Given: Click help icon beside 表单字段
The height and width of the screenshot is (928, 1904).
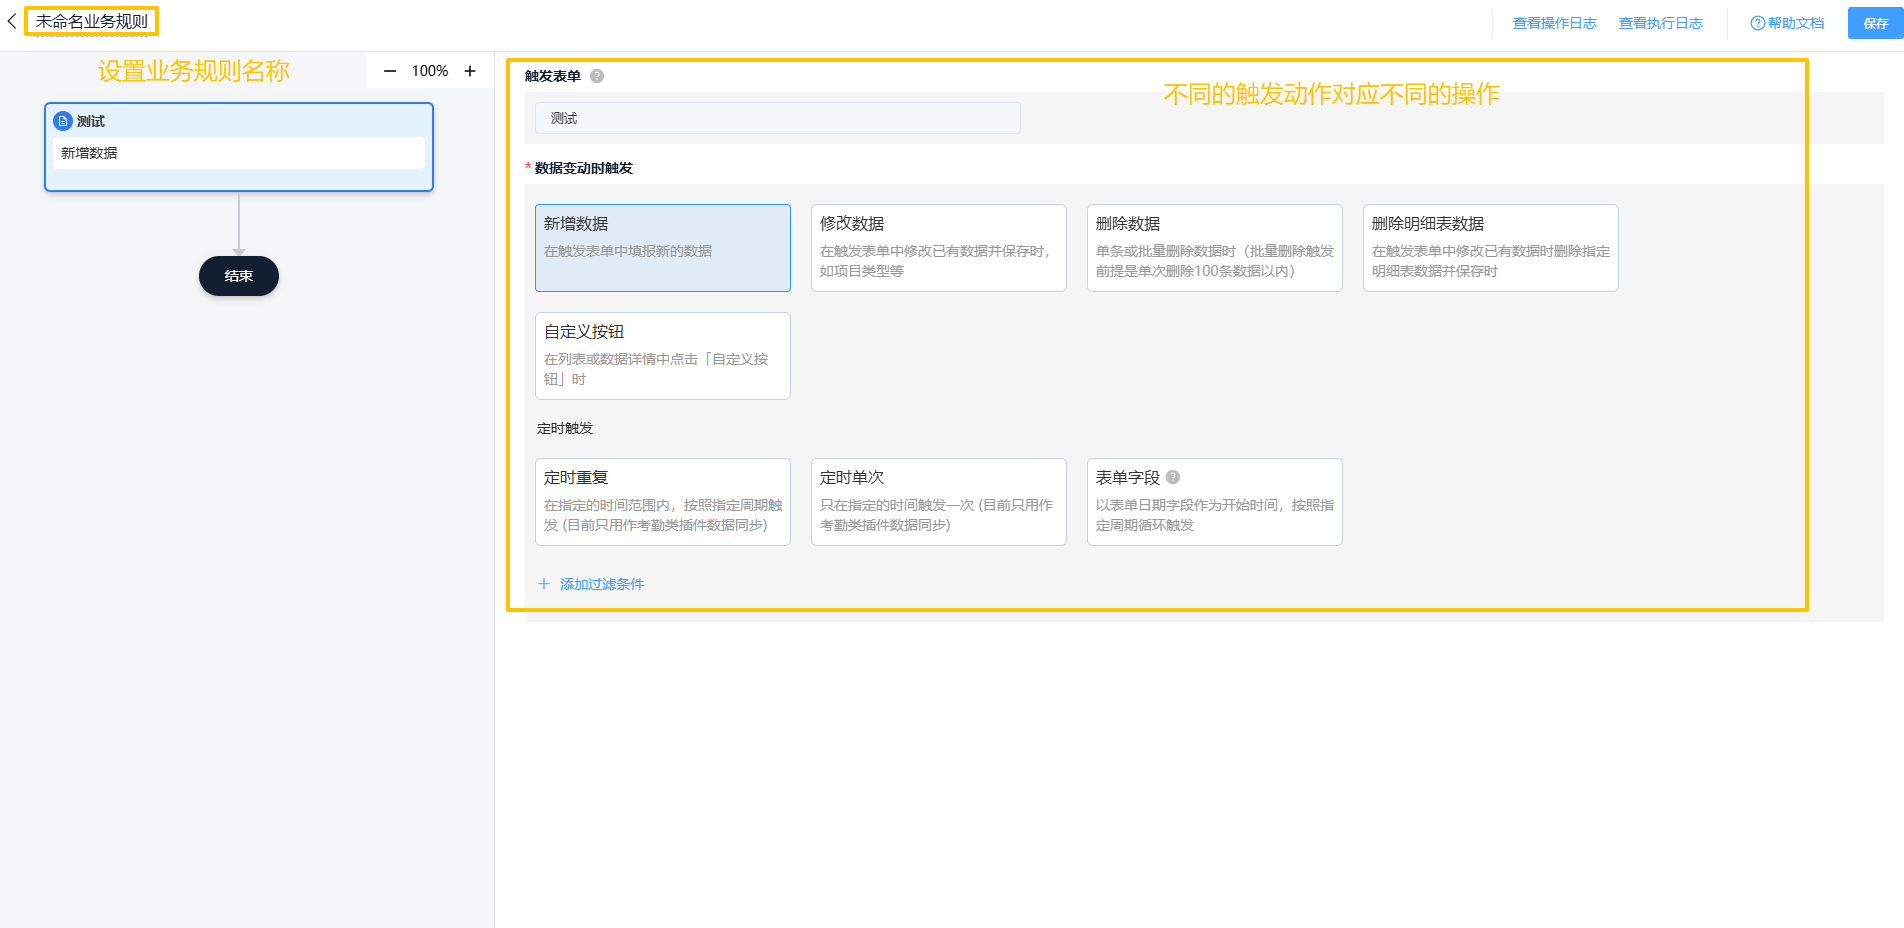Looking at the screenshot, I should coord(1173,477).
